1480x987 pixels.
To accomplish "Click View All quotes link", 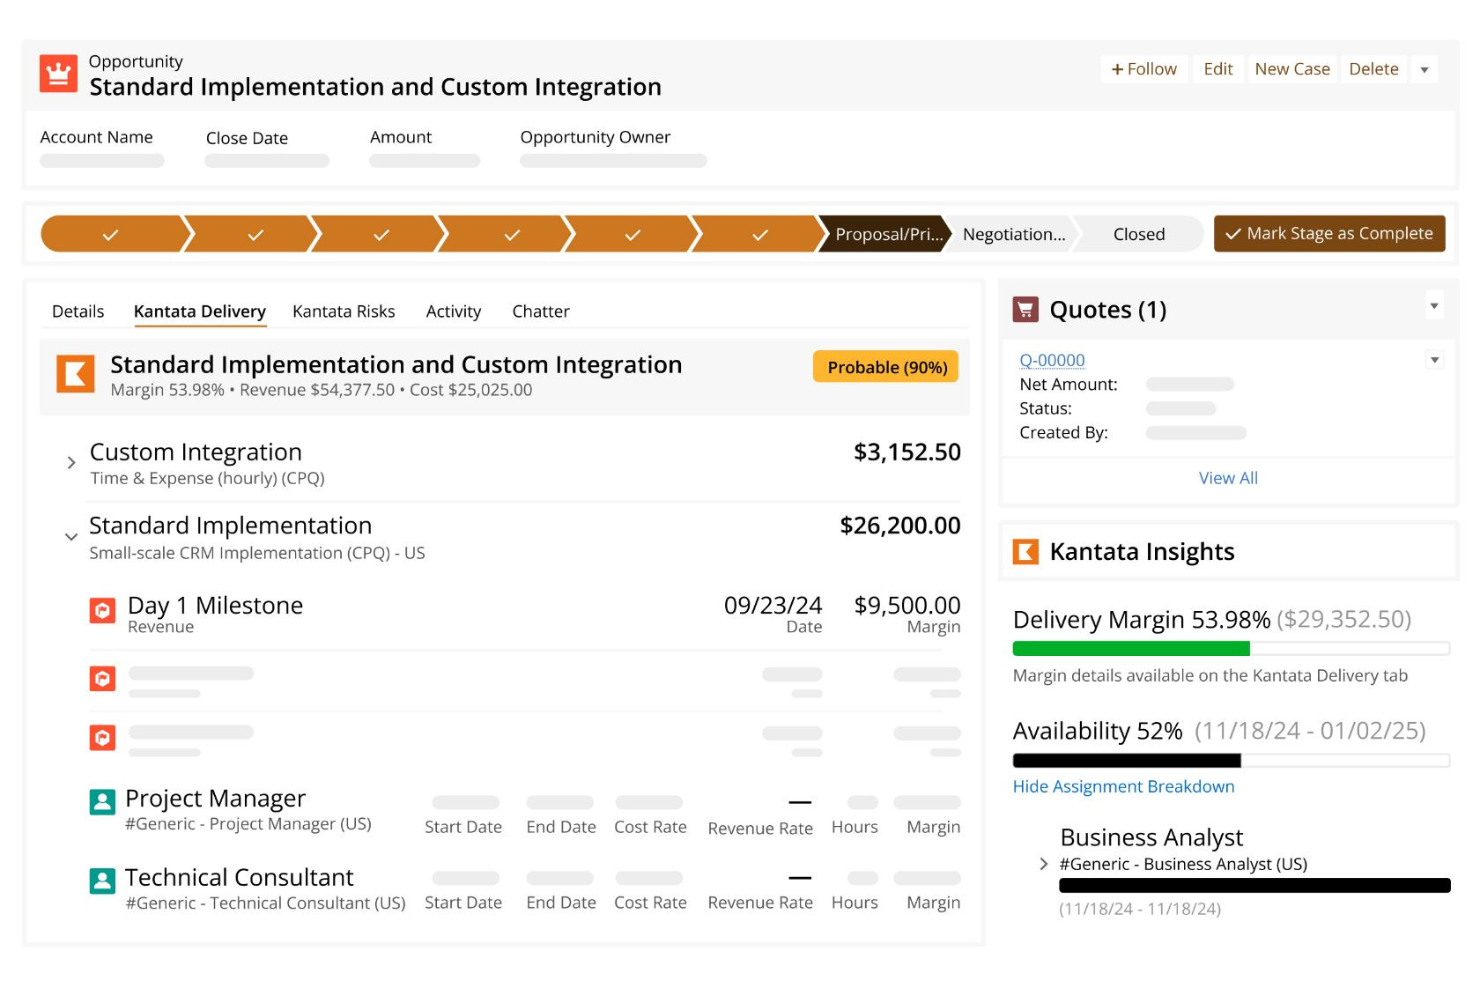I will point(1228,478).
